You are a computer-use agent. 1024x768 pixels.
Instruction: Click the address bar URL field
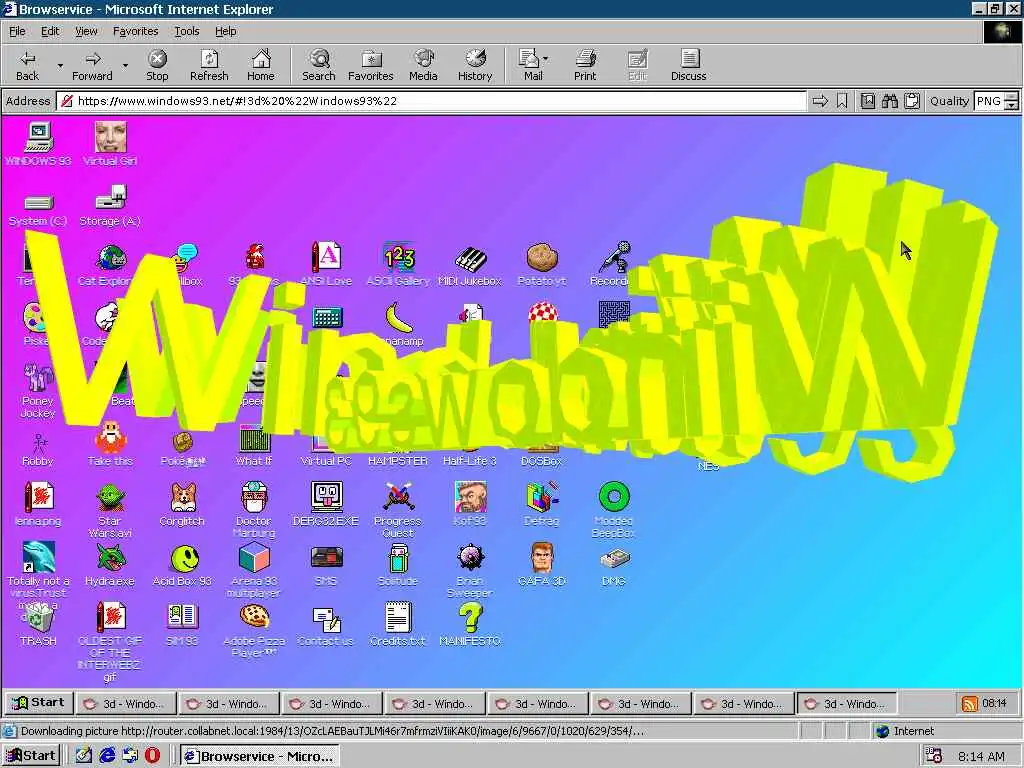coord(431,101)
